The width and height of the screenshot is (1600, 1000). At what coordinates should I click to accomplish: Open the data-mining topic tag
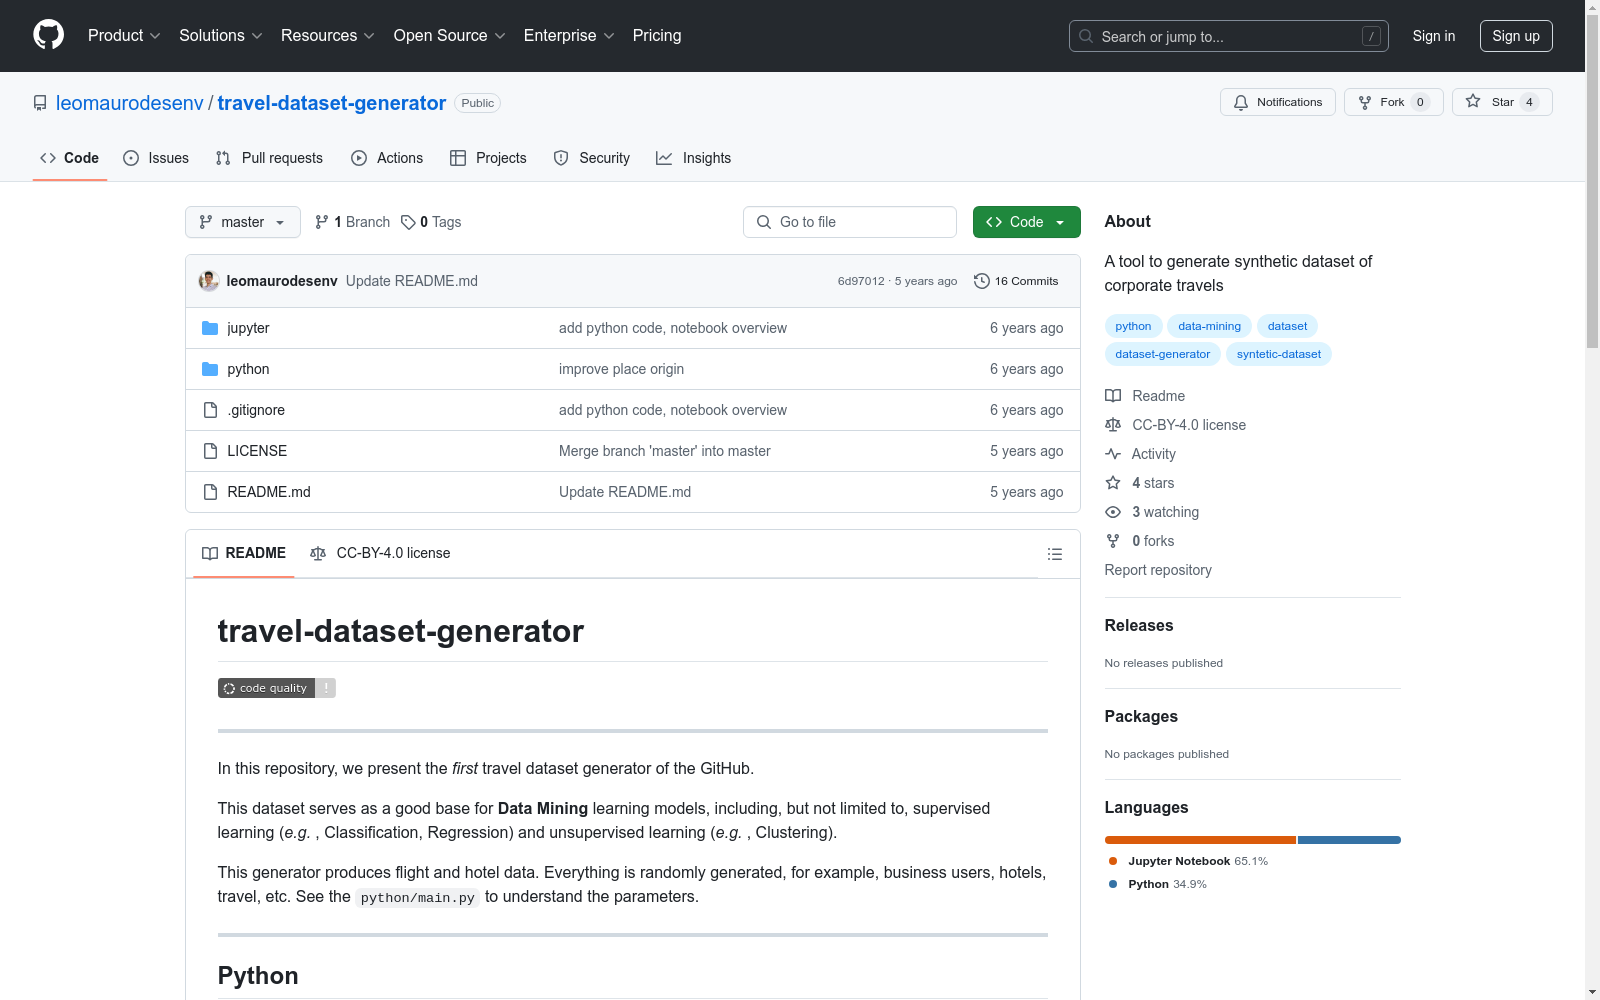1209,326
